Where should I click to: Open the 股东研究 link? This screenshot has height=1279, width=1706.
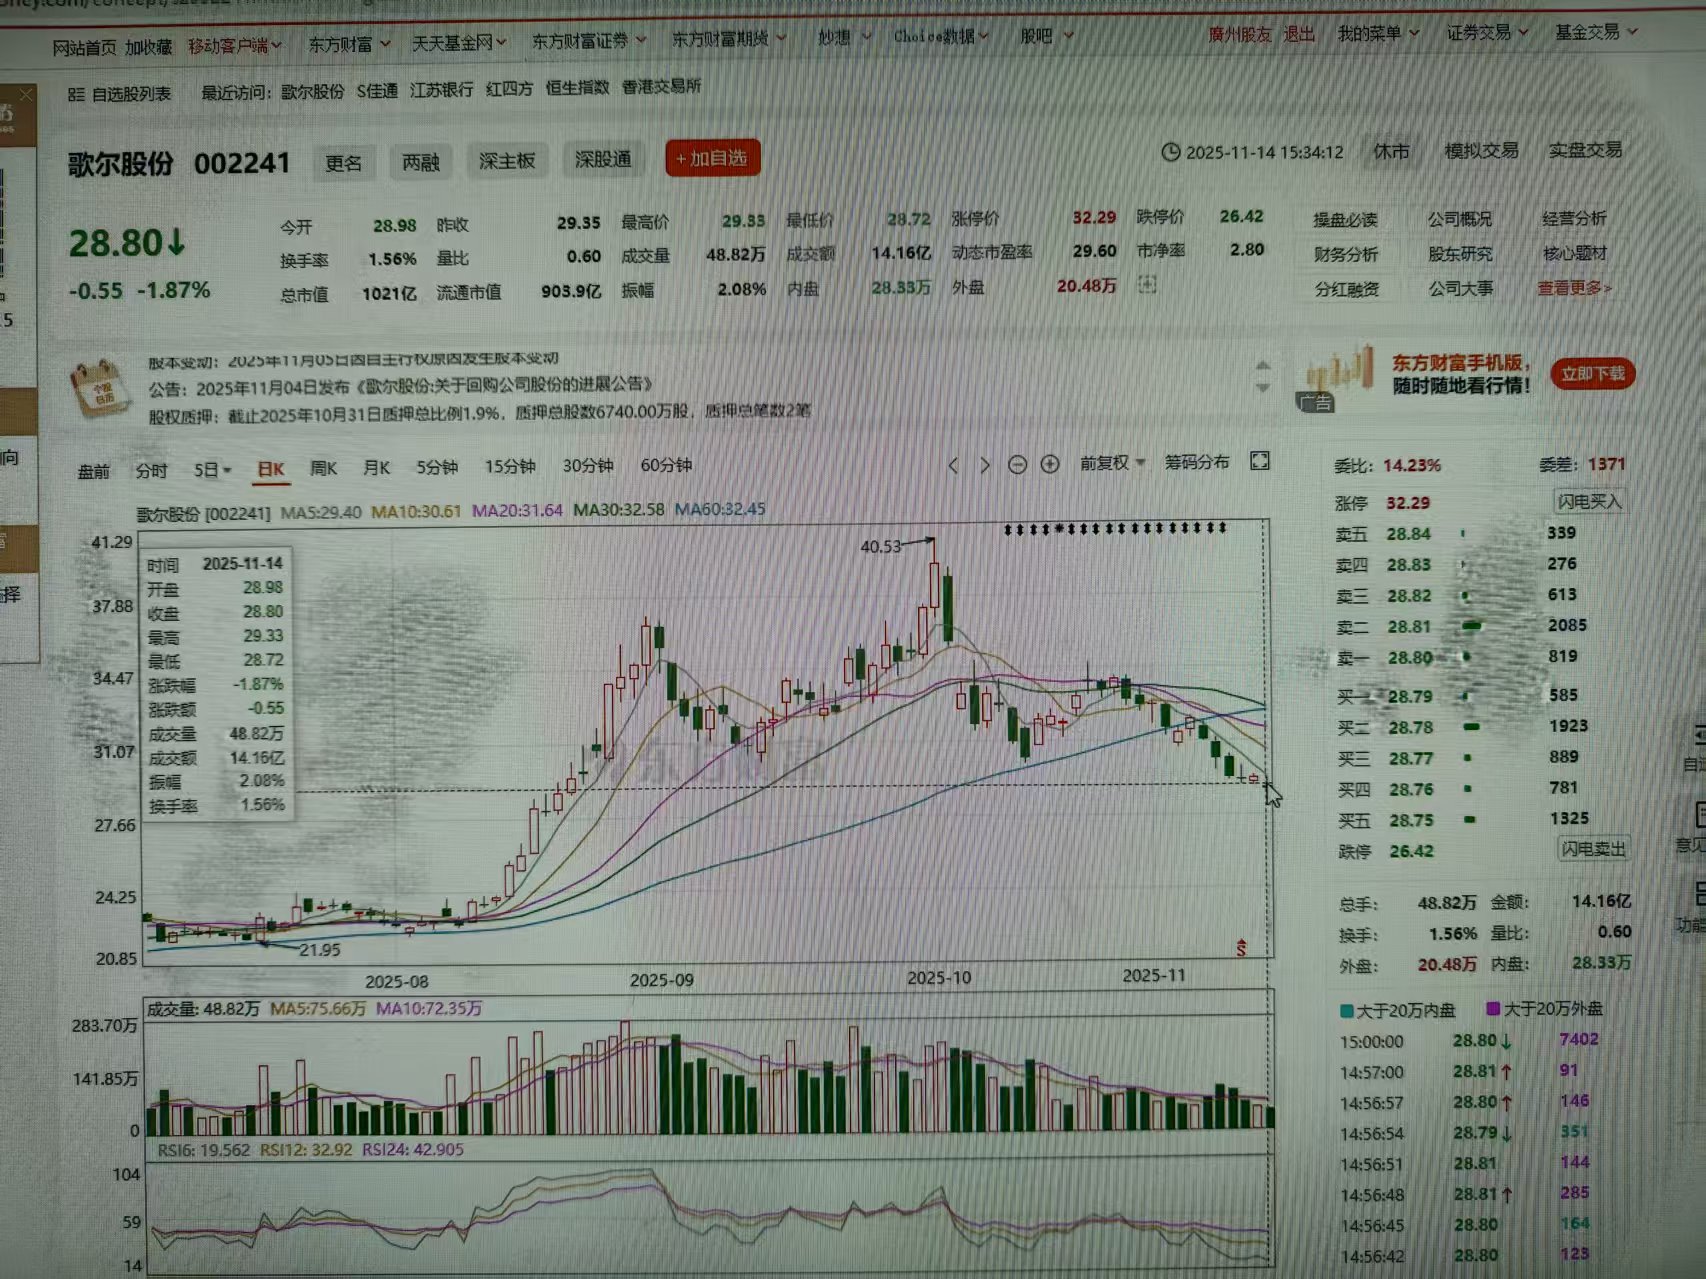(x=1460, y=254)
